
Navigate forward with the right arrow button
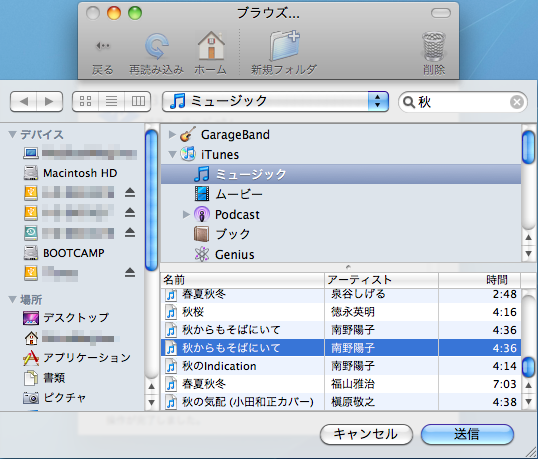pos(49,101)
